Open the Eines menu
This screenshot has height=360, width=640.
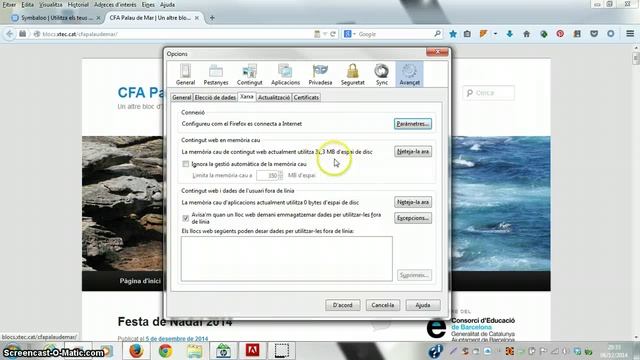tap(148, 5)
